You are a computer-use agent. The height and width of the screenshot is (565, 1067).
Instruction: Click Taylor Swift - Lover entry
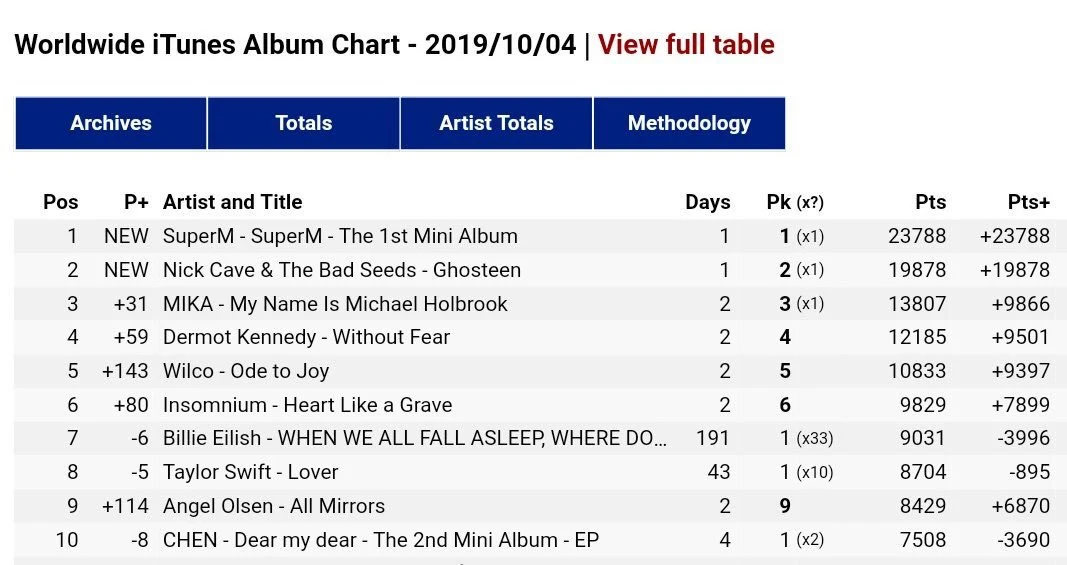pos(250,472)
